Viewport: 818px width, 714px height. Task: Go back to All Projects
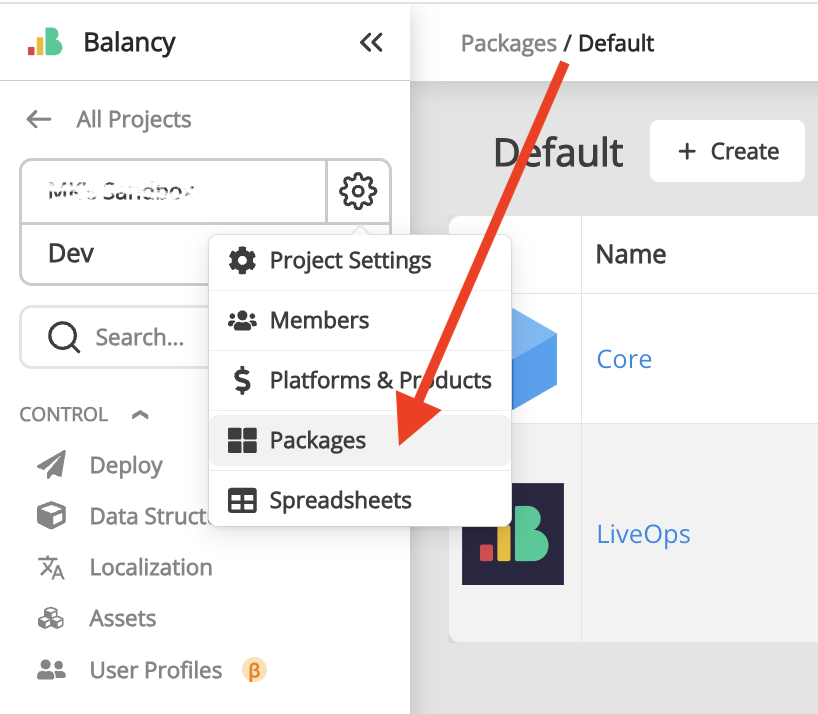(134, 119)
